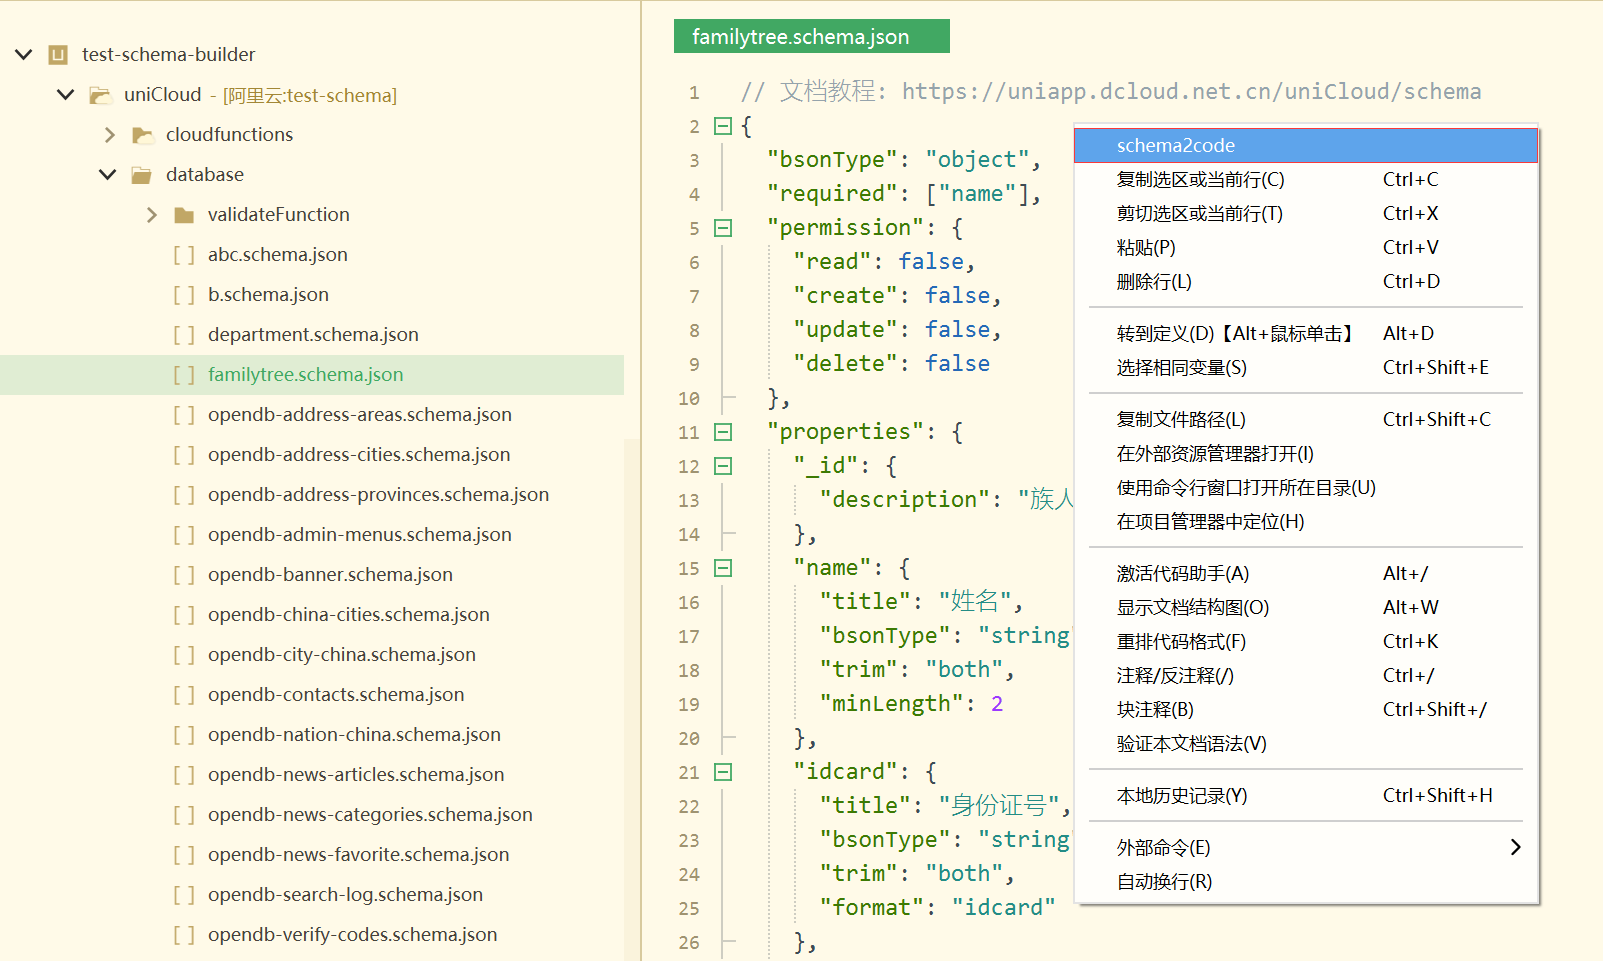The image size is (1603, 961).
Task: Click the cloudfunctions folder icon
Action: click(x=143, y=135)
